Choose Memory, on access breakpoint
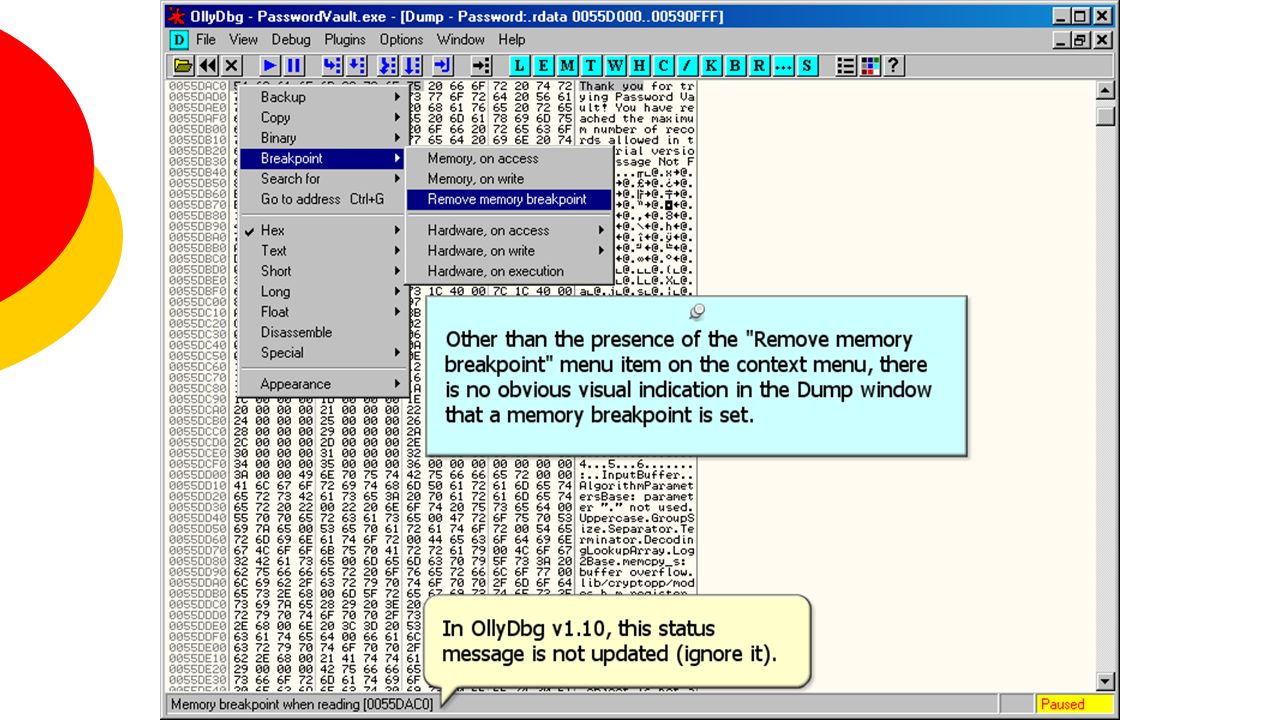1280x720 pixels. [509, 158]
